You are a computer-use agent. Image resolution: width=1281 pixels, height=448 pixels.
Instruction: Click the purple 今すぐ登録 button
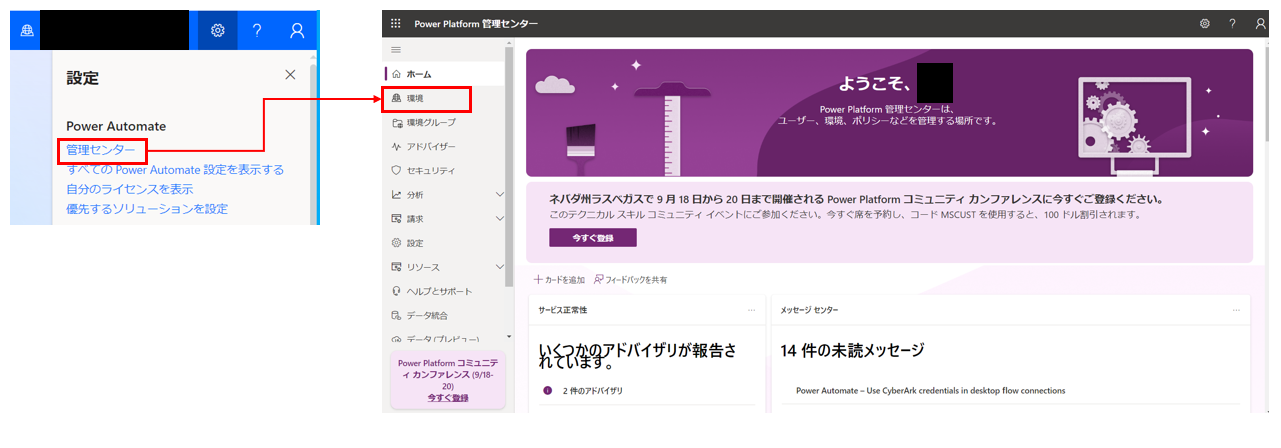592,238
